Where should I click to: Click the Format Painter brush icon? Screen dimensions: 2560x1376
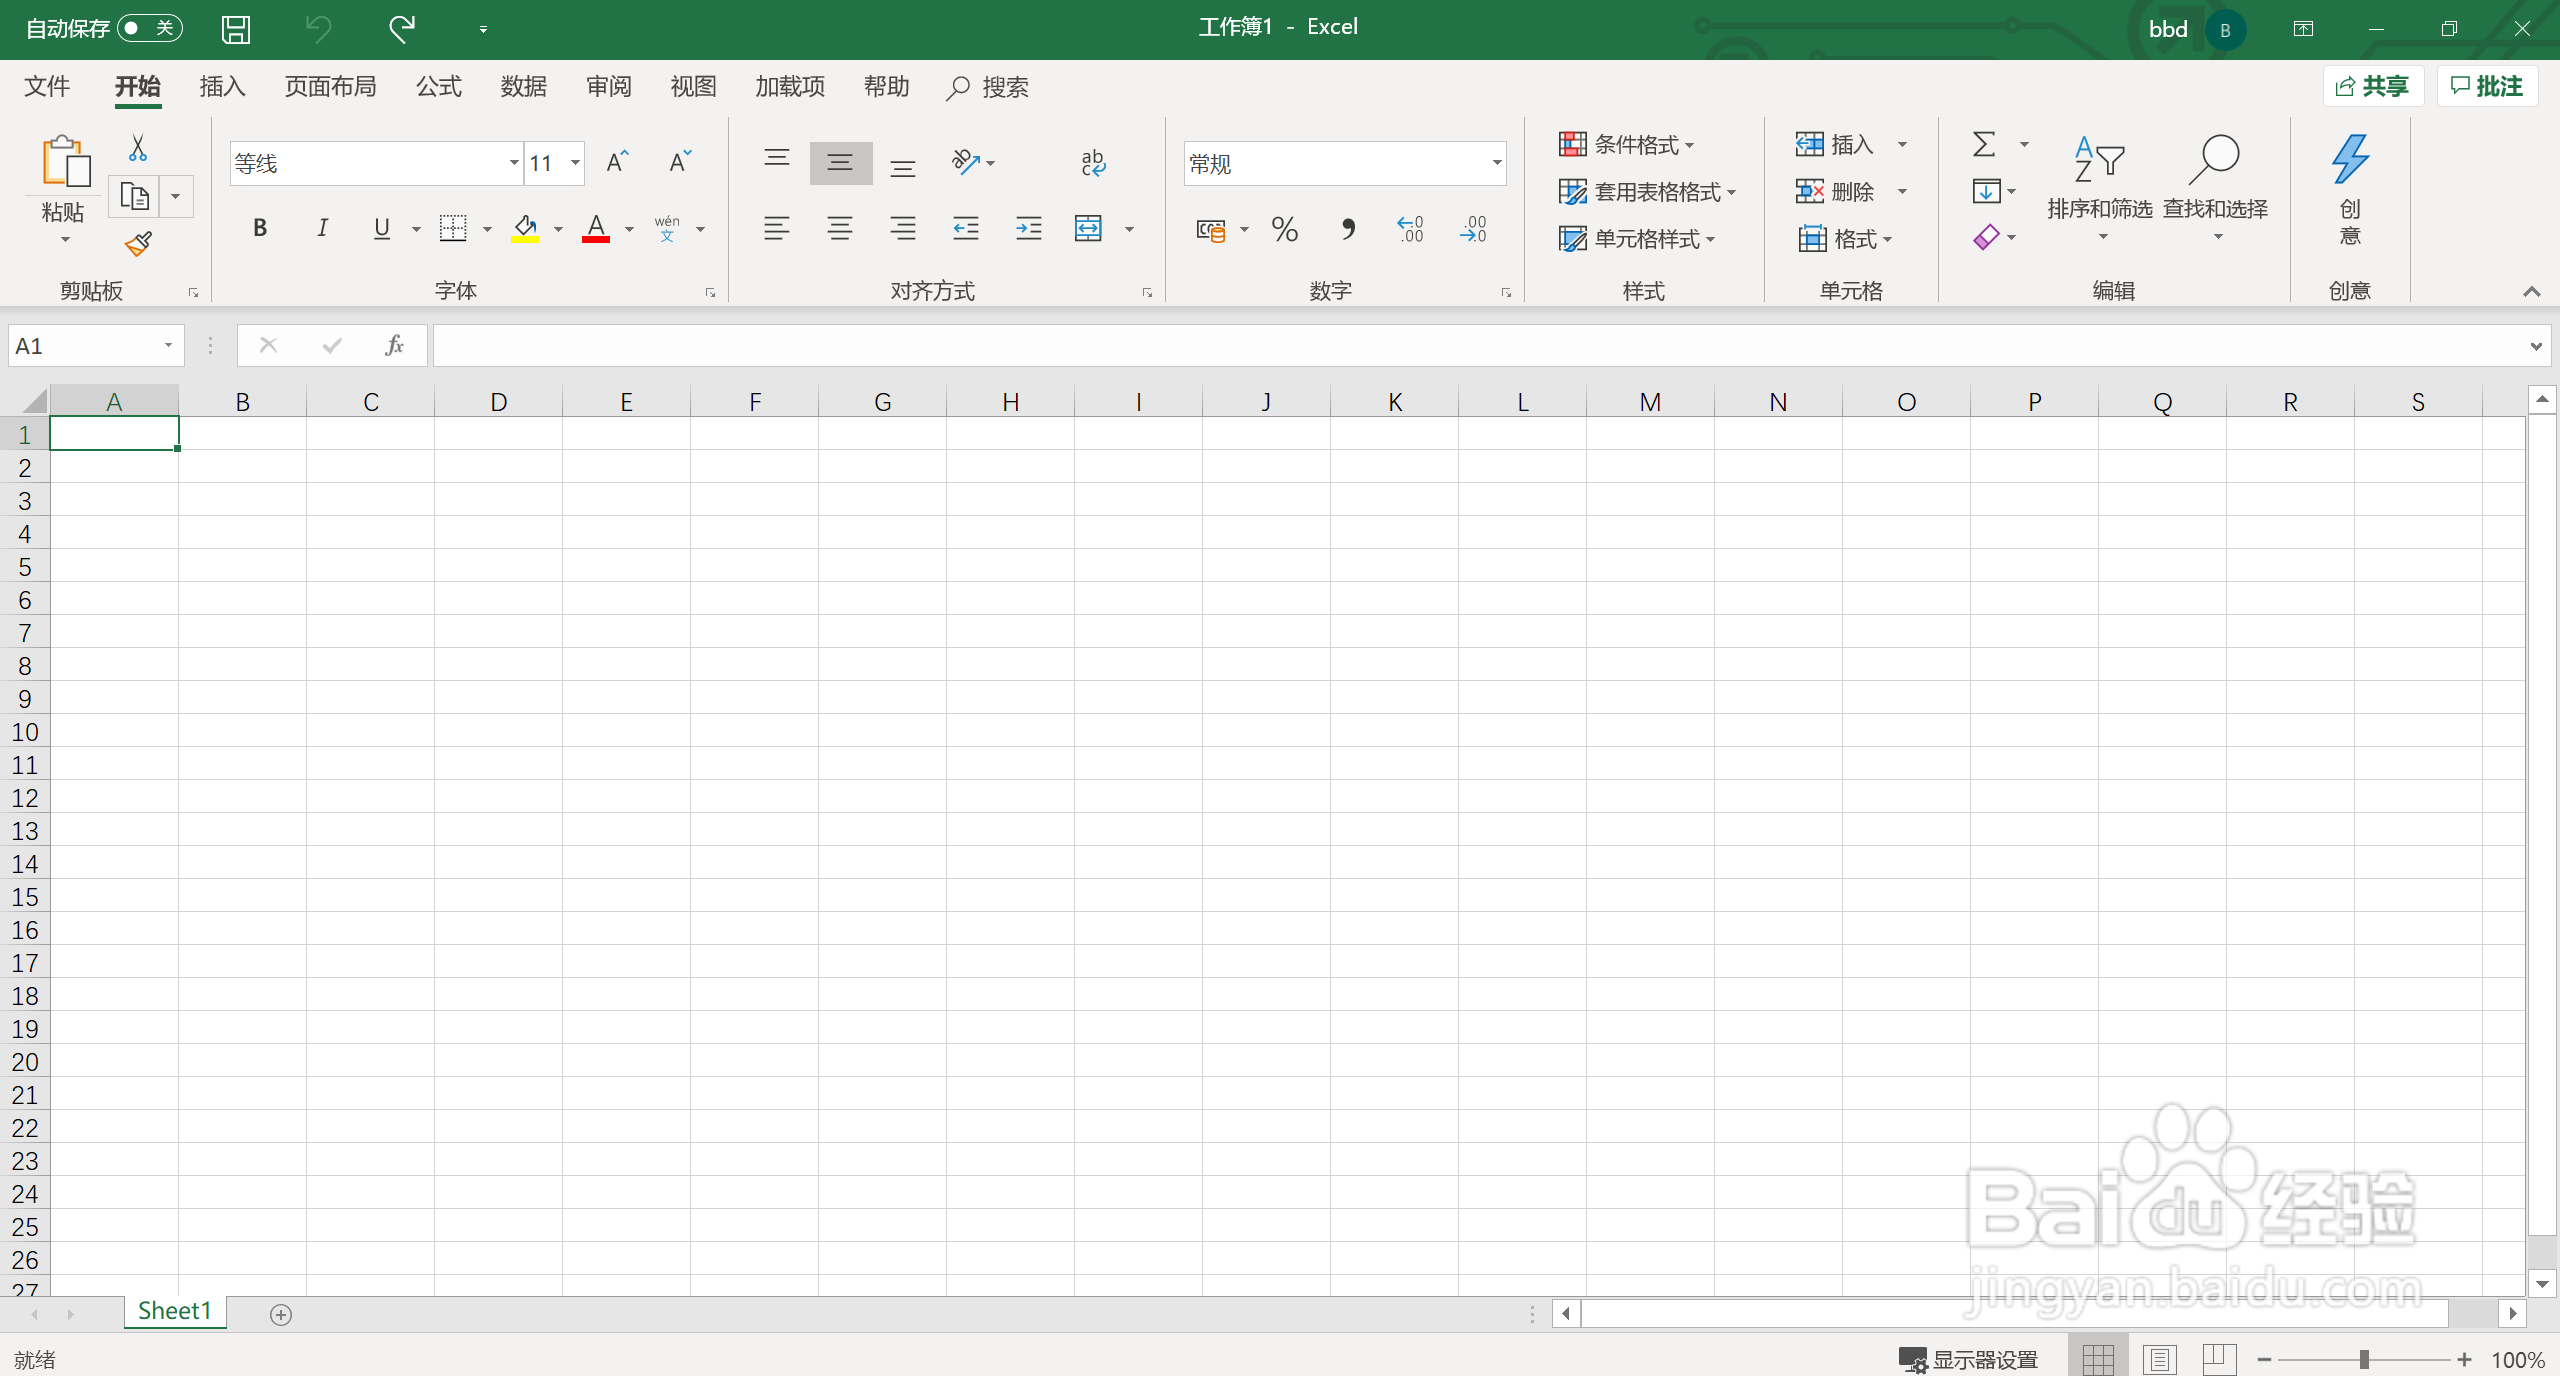(x=138, y=244)
